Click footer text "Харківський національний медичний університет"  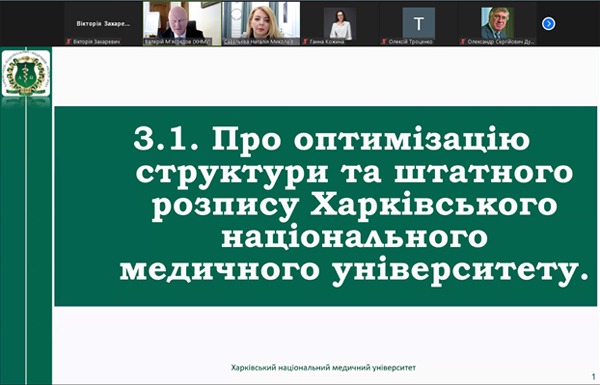point(323,368)
